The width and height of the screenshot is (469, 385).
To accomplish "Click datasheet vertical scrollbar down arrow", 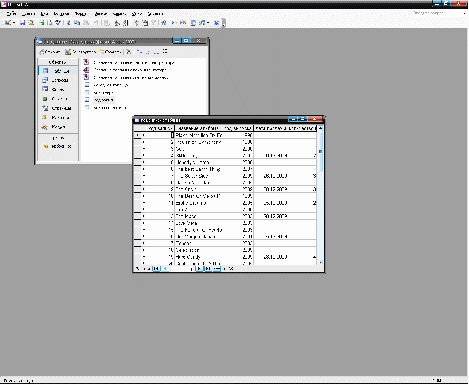I will click(x=321, y=262).
